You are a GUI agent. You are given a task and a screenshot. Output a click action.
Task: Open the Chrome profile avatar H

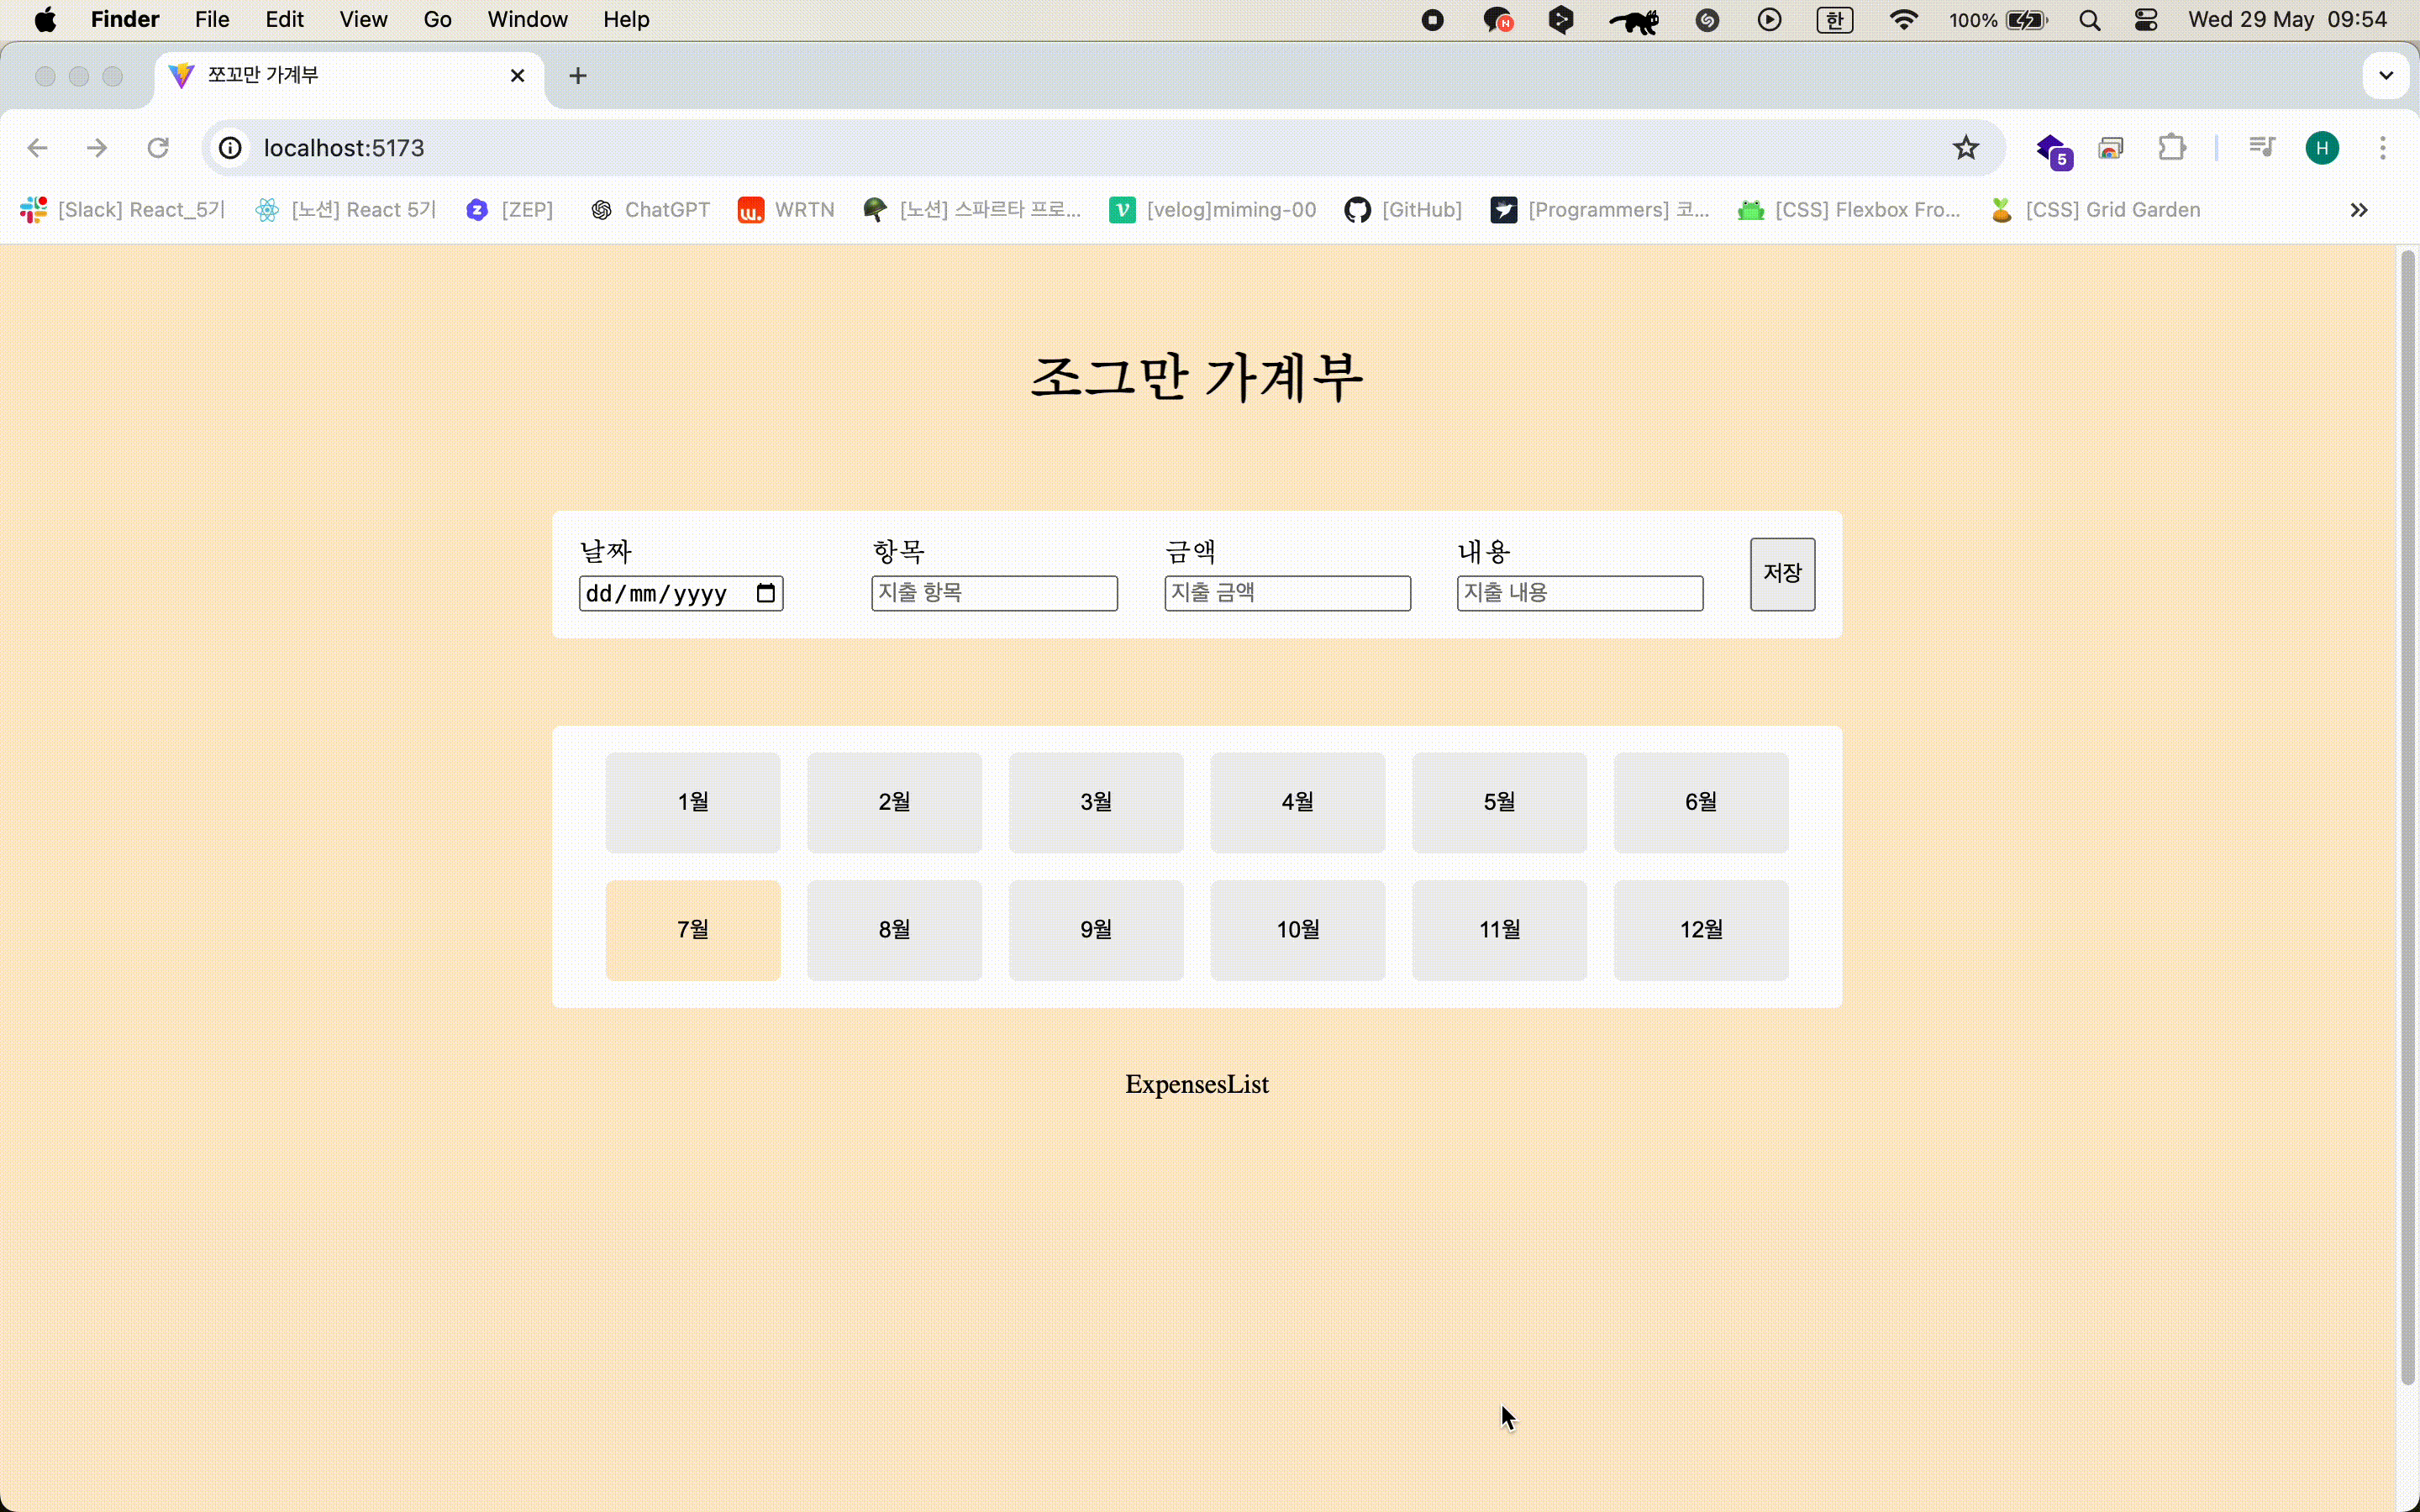click(x=2322, y=147)
